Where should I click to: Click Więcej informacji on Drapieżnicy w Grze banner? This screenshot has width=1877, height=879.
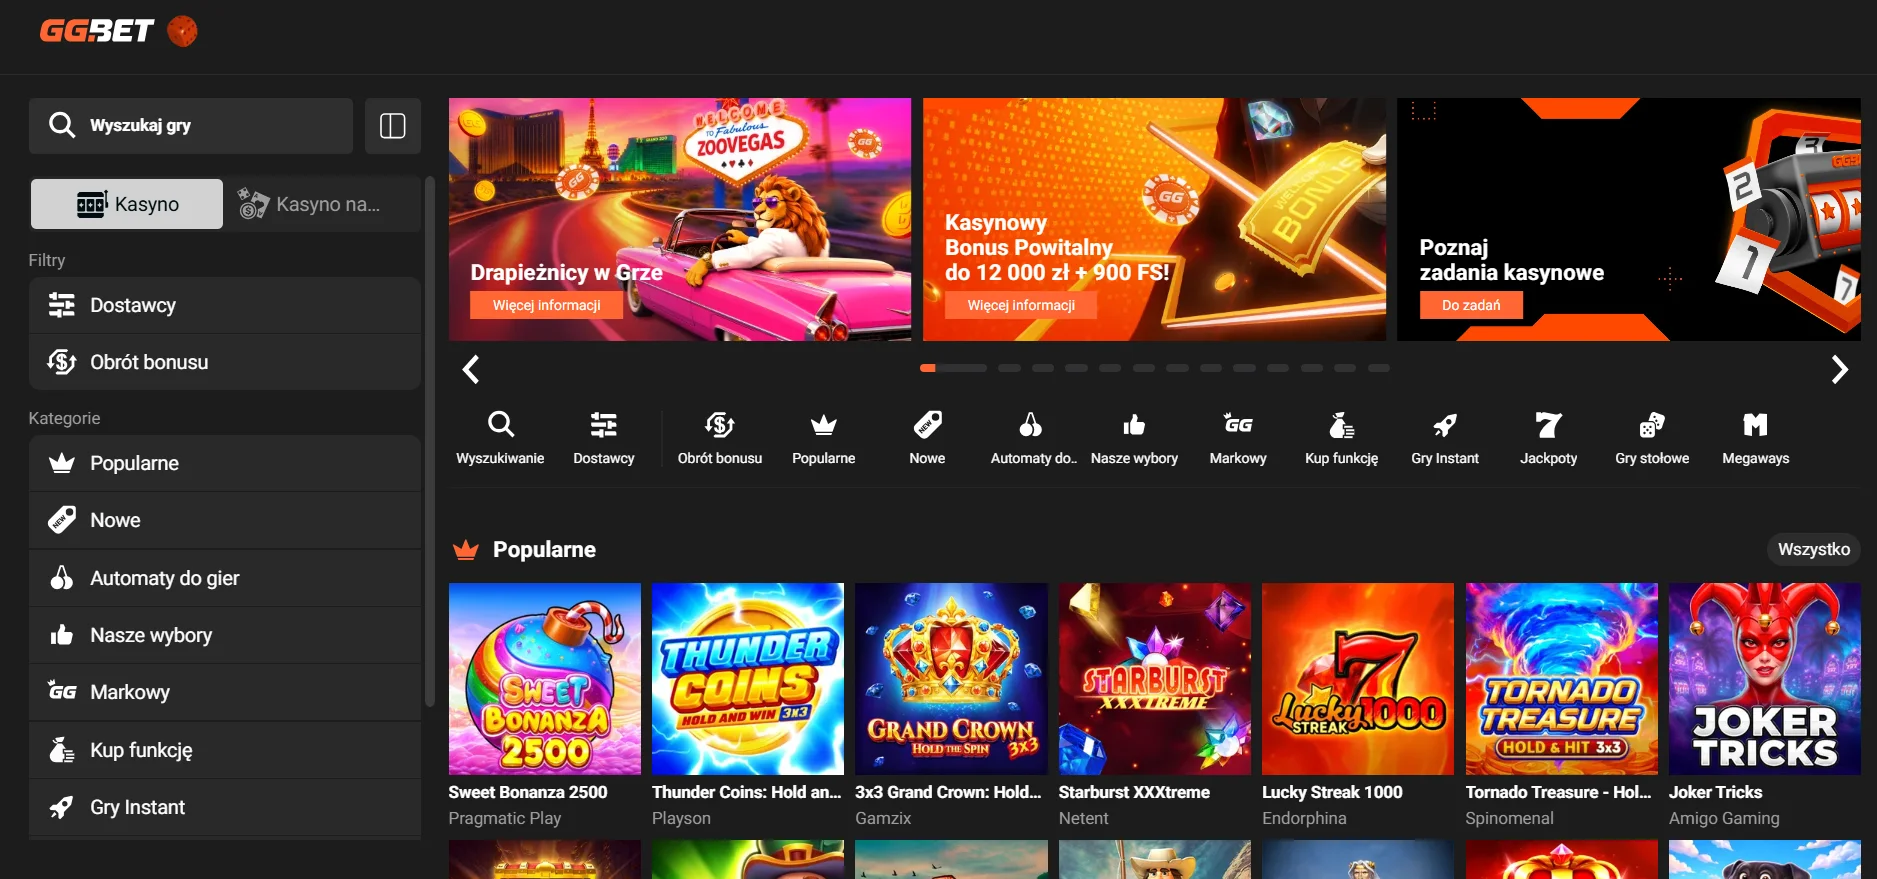coord(546,305)
